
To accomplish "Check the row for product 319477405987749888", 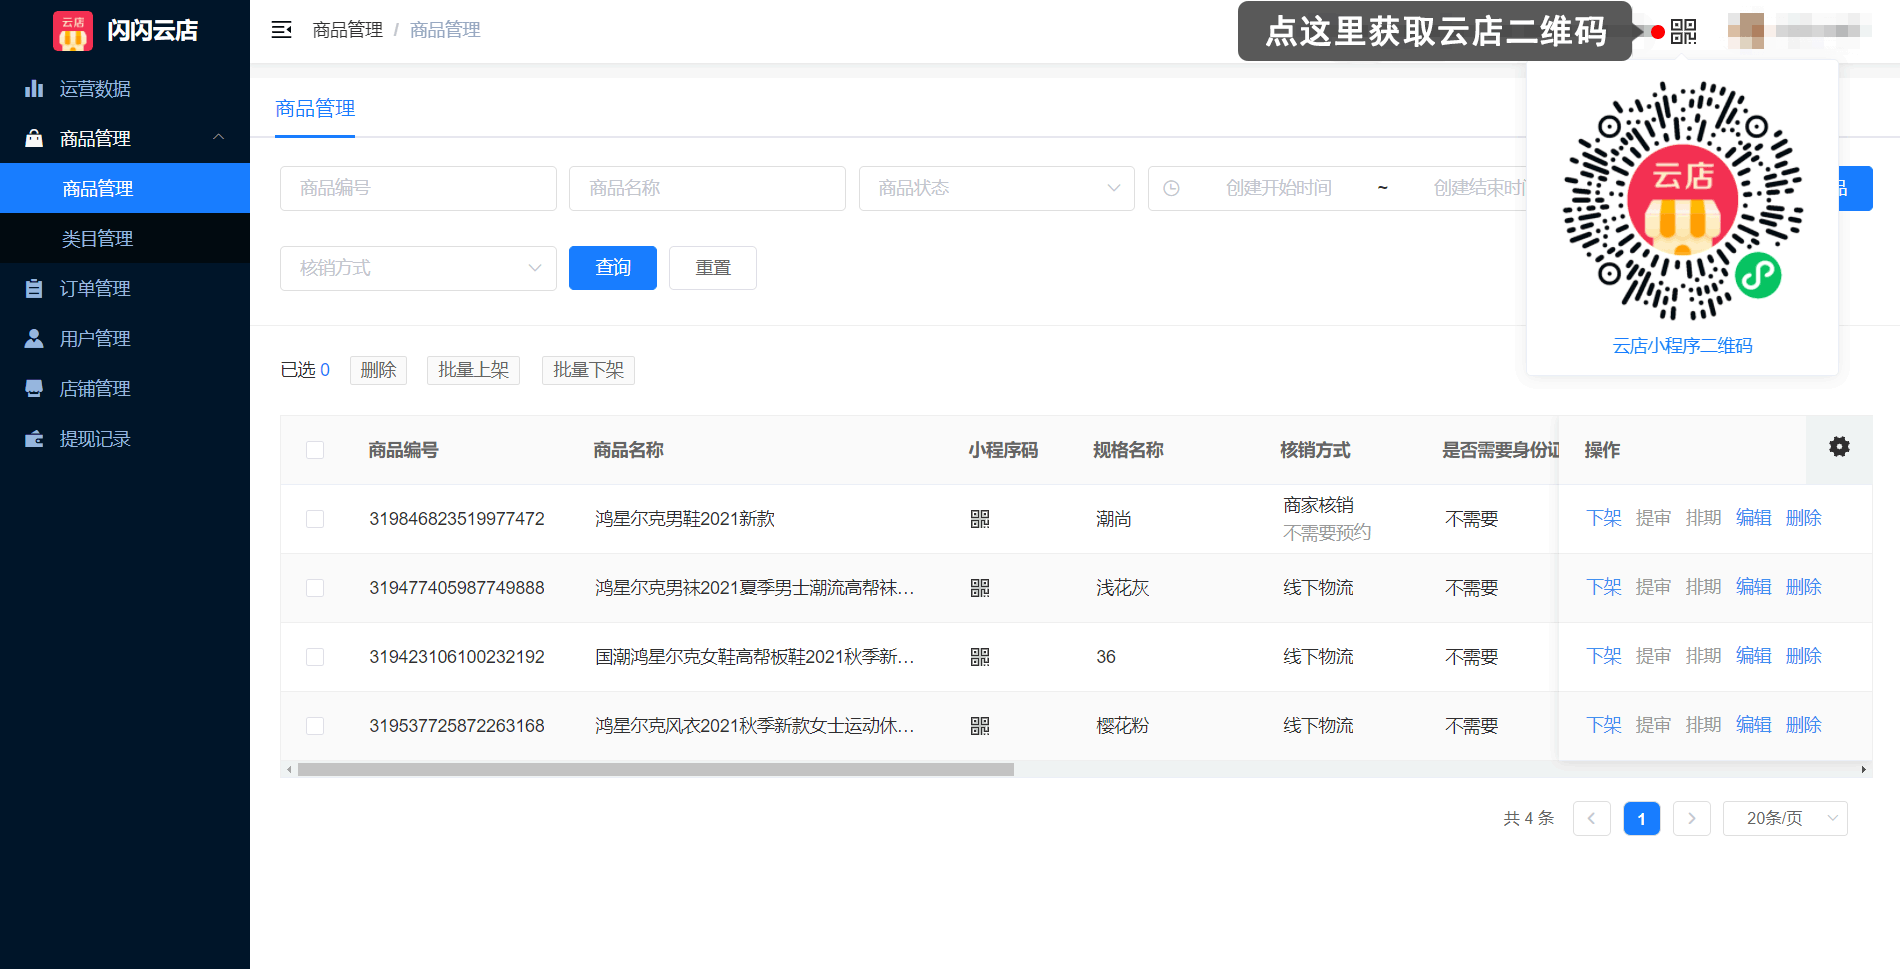I will point(315,588).
